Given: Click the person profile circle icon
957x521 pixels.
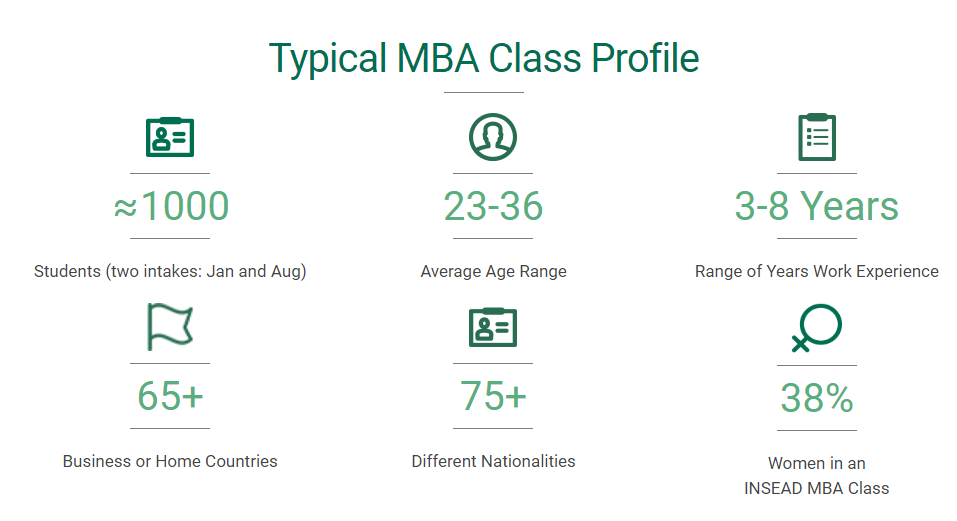Looking at the screenshot, I should pyautogui.click(x=493, y=137).
